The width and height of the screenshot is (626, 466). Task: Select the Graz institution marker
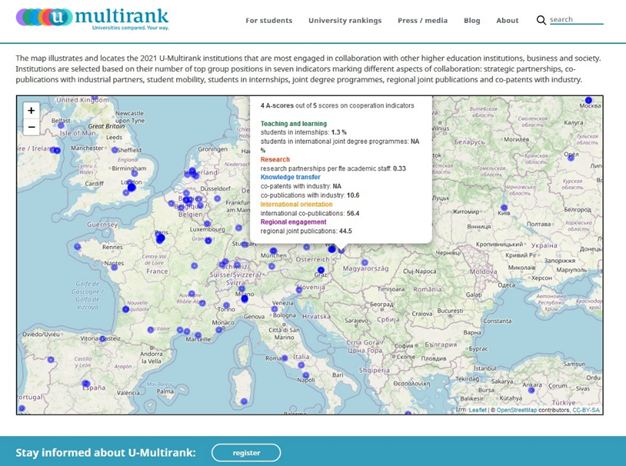pos(321,270)
